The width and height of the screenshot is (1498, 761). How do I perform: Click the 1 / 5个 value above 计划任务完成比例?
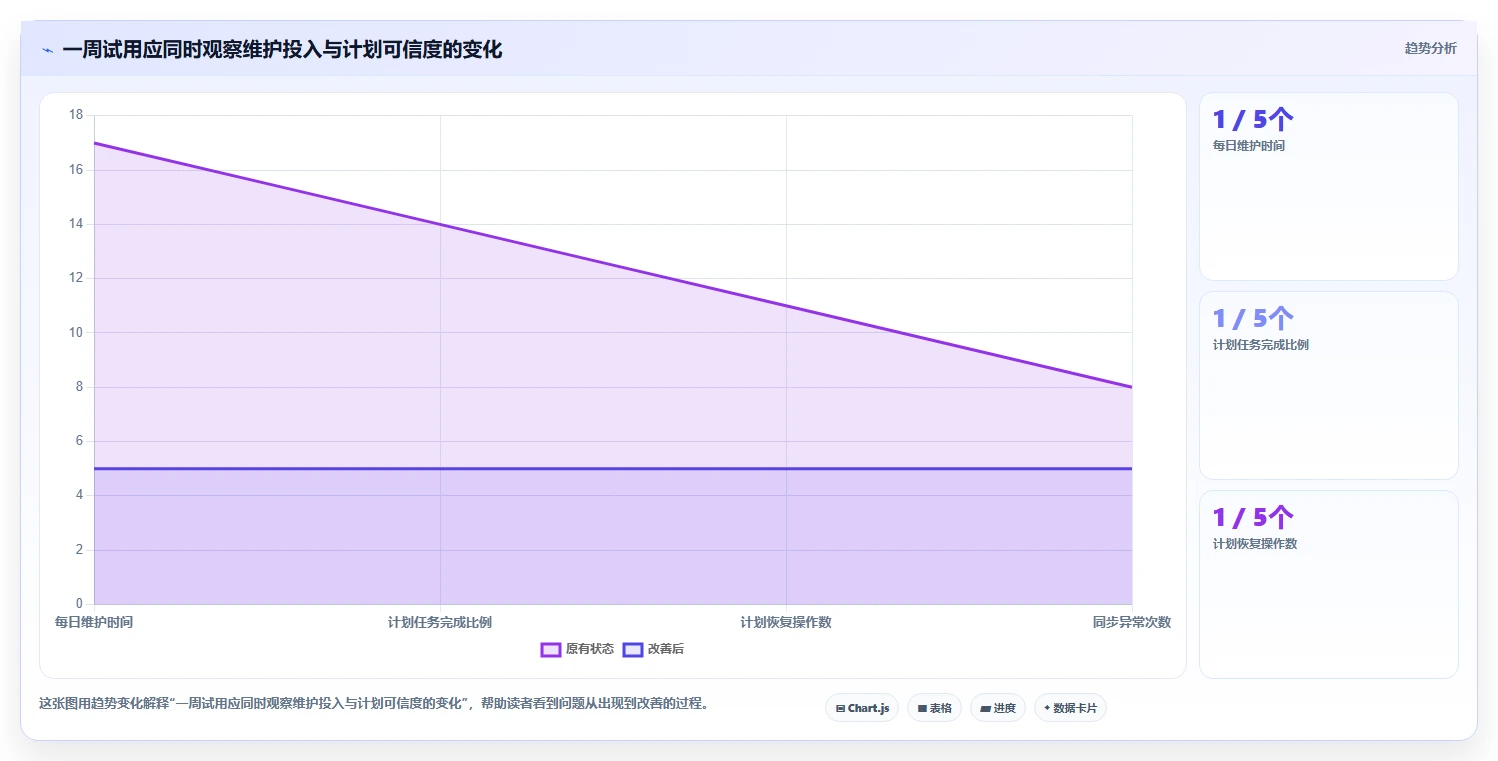[x=1253, y=319]
